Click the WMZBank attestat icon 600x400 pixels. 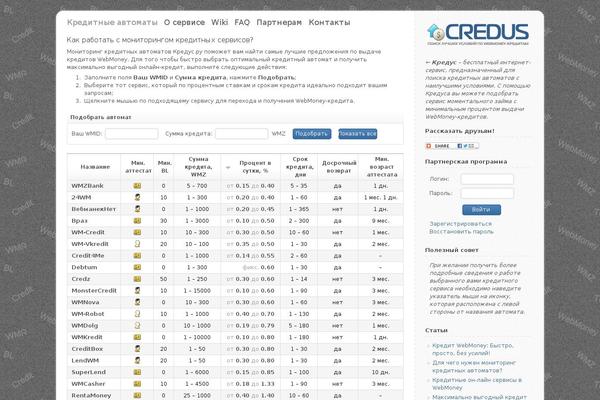point(137,186)
